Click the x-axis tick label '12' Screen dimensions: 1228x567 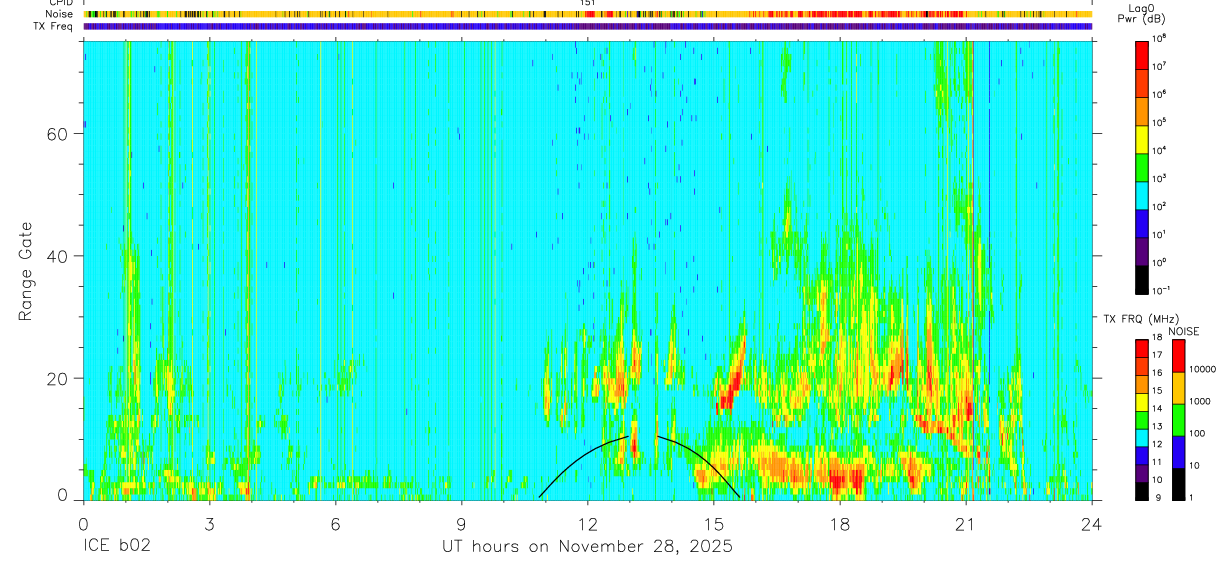coord(588,523)
